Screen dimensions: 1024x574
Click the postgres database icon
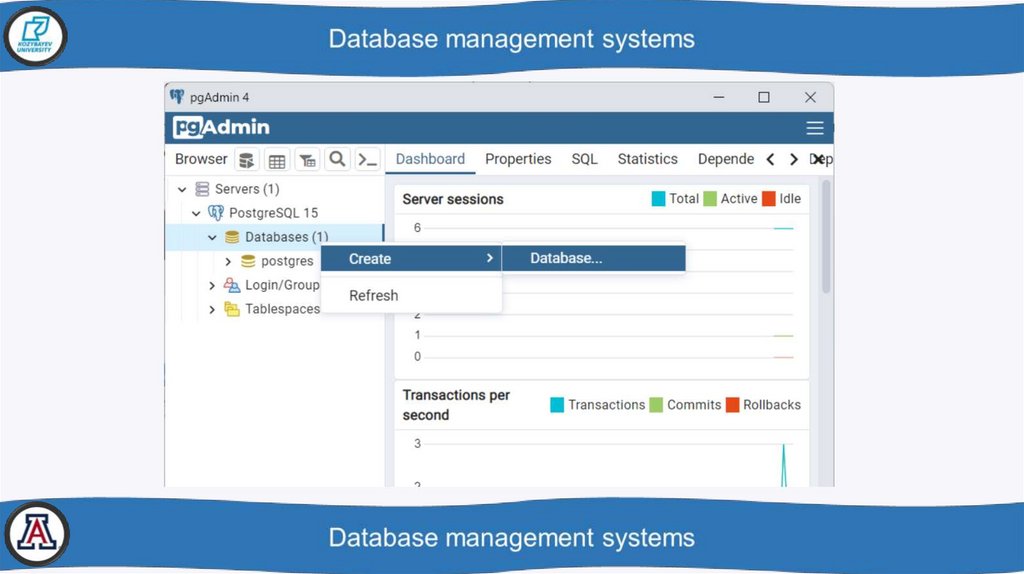[248, 261]
